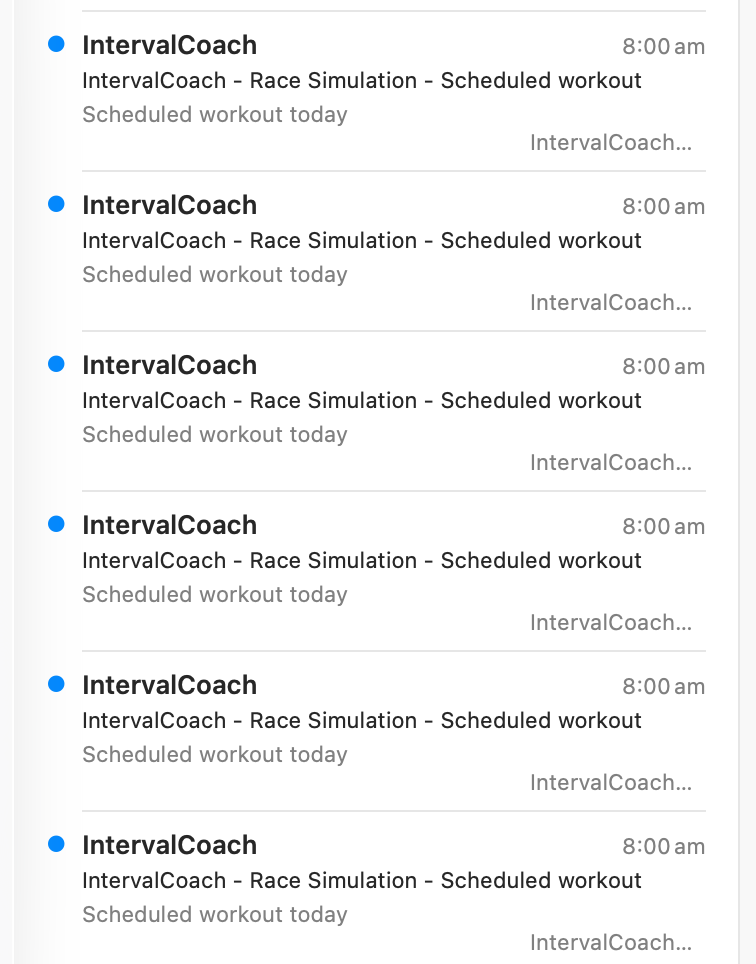Viewport: 756px width, 964px height.
Task: Click the blue unread indicator on the third email
Action: 56,364
